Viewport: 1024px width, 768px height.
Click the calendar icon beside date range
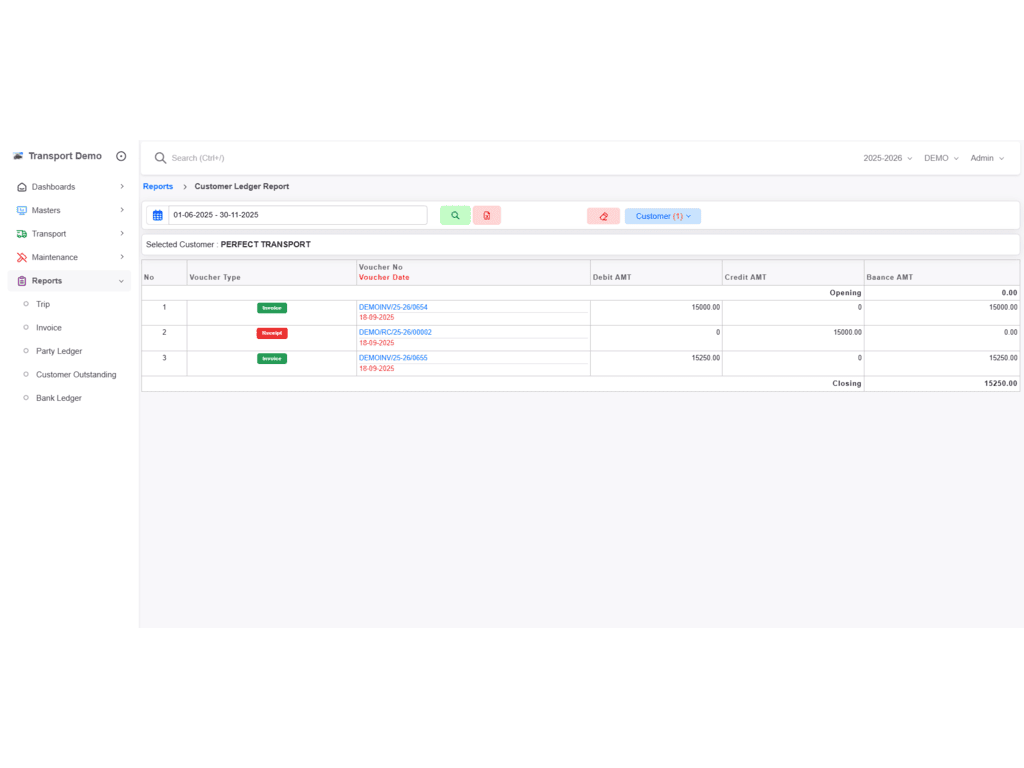pos(158,215)
